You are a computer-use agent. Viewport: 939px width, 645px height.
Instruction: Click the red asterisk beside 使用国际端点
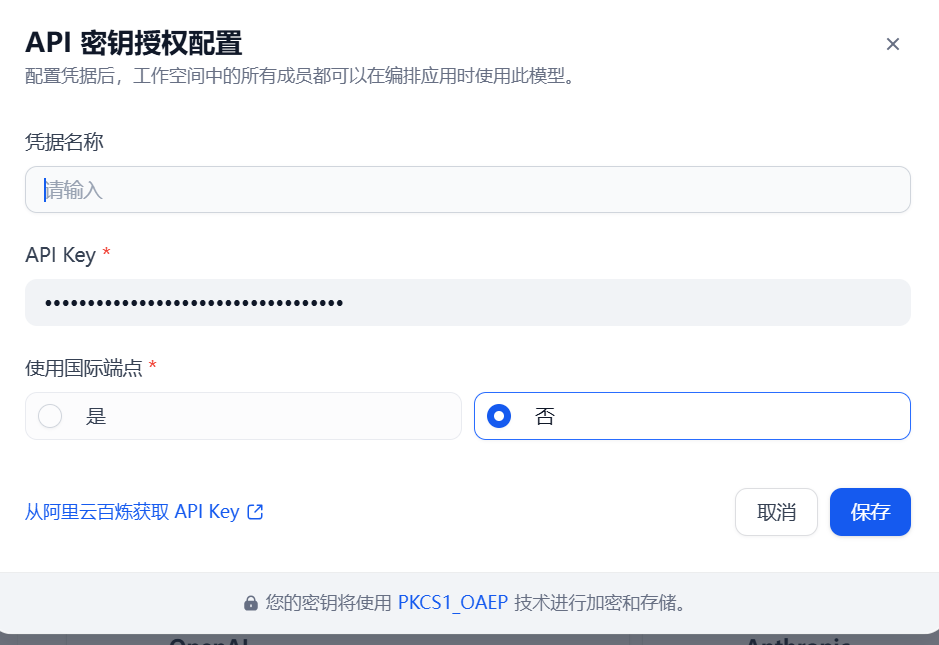coord(153,365)
